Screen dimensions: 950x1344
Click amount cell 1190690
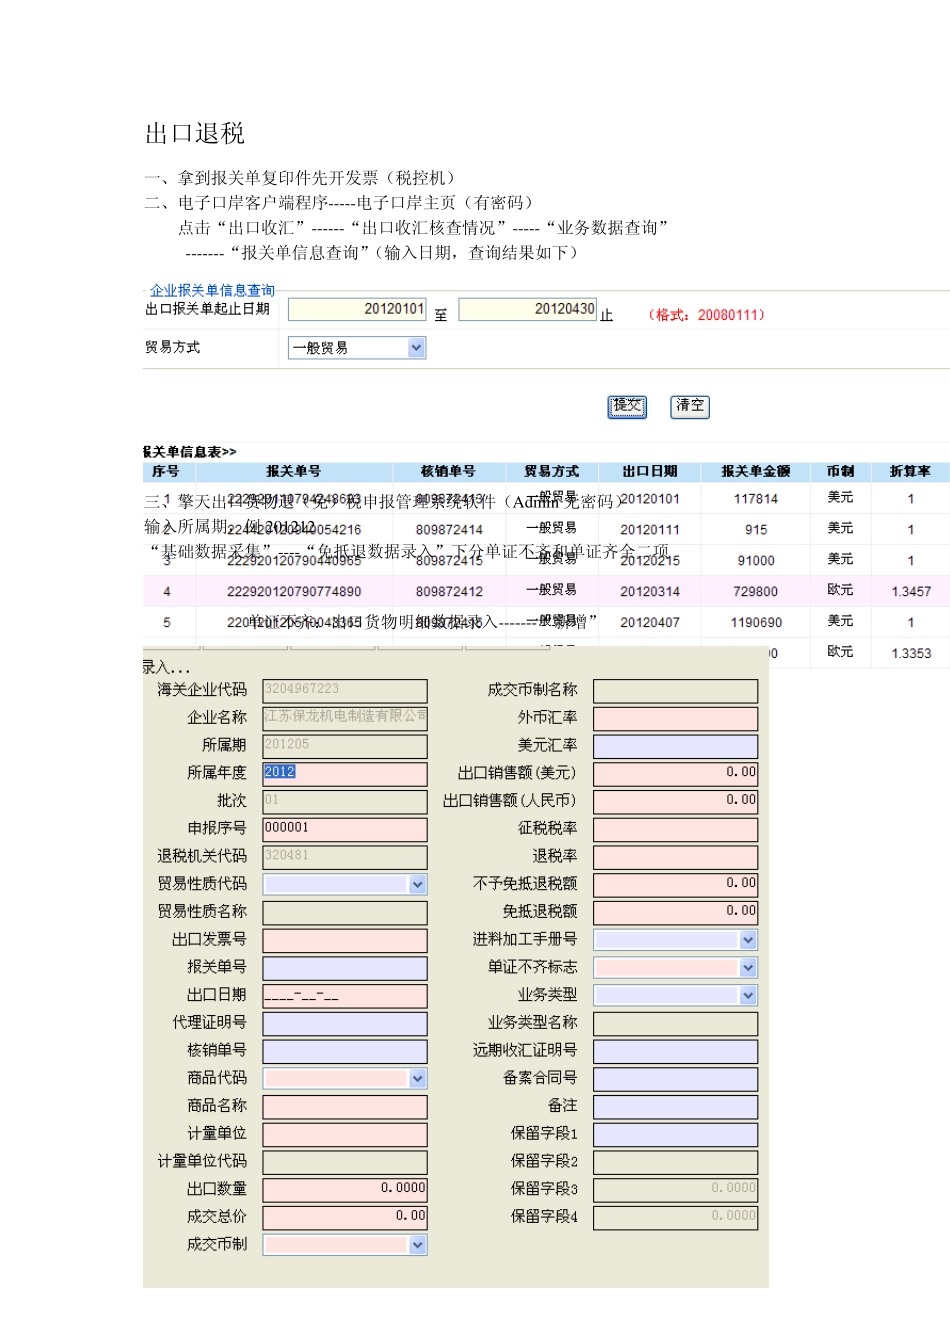(756, 623)
